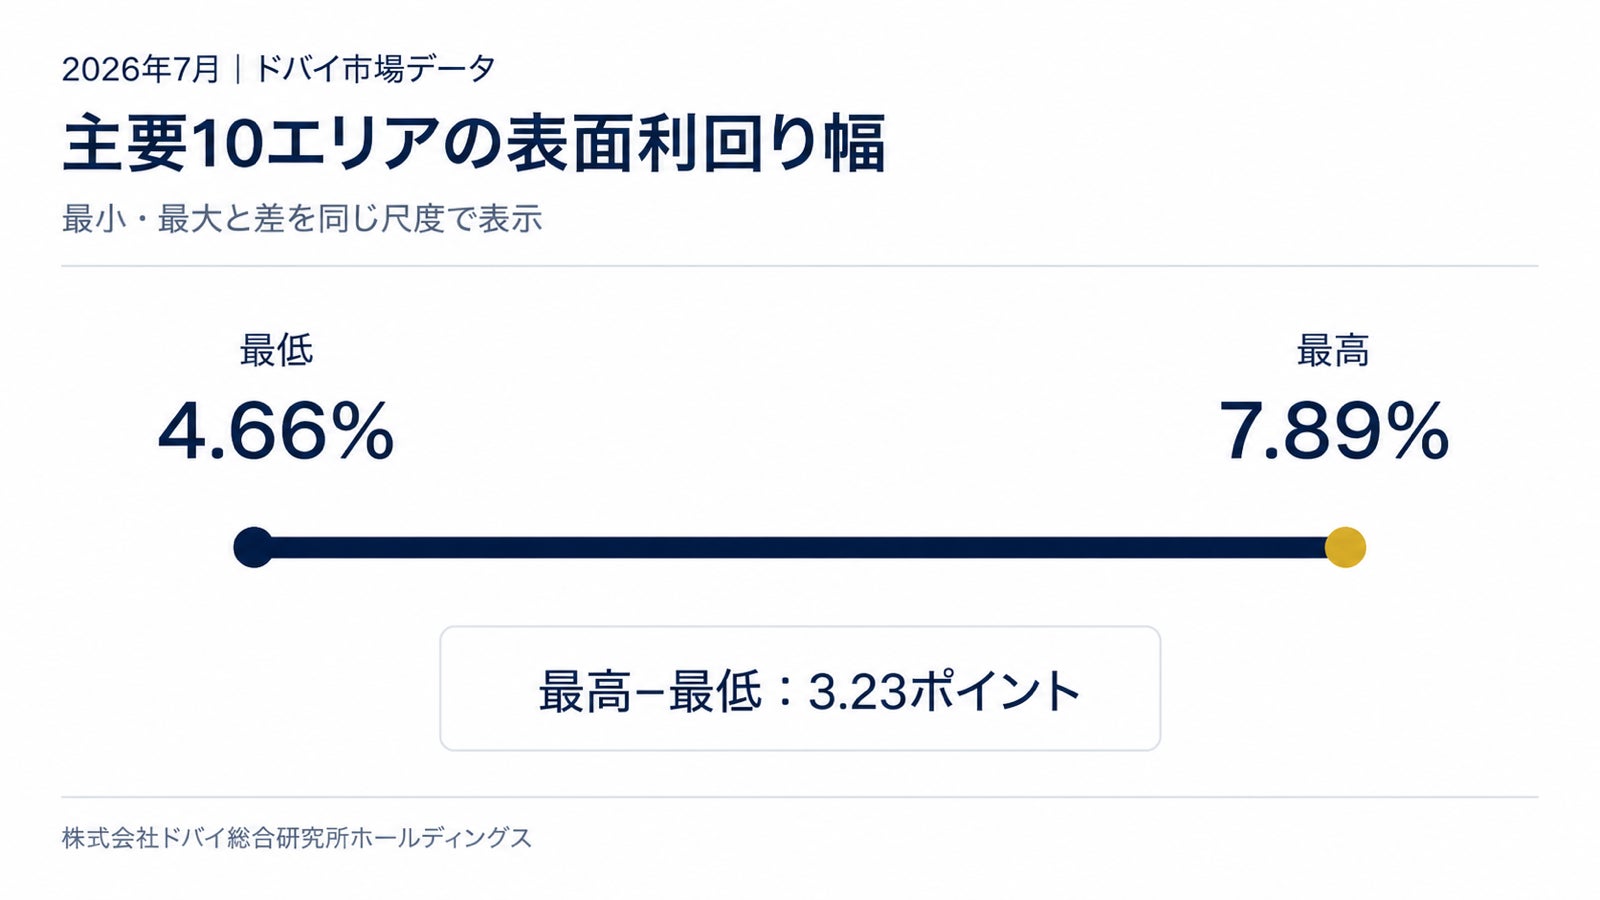Click the 2026年7月 date text
The width and height of the screenshot is (1600, 900).
(x=141, y=69)
